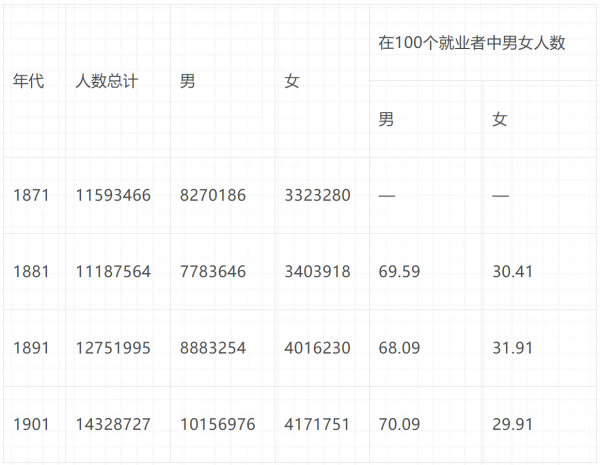Click the cell showing 4171751
Image resolution: width=600 pixels, height=465 pixels.
322,424
